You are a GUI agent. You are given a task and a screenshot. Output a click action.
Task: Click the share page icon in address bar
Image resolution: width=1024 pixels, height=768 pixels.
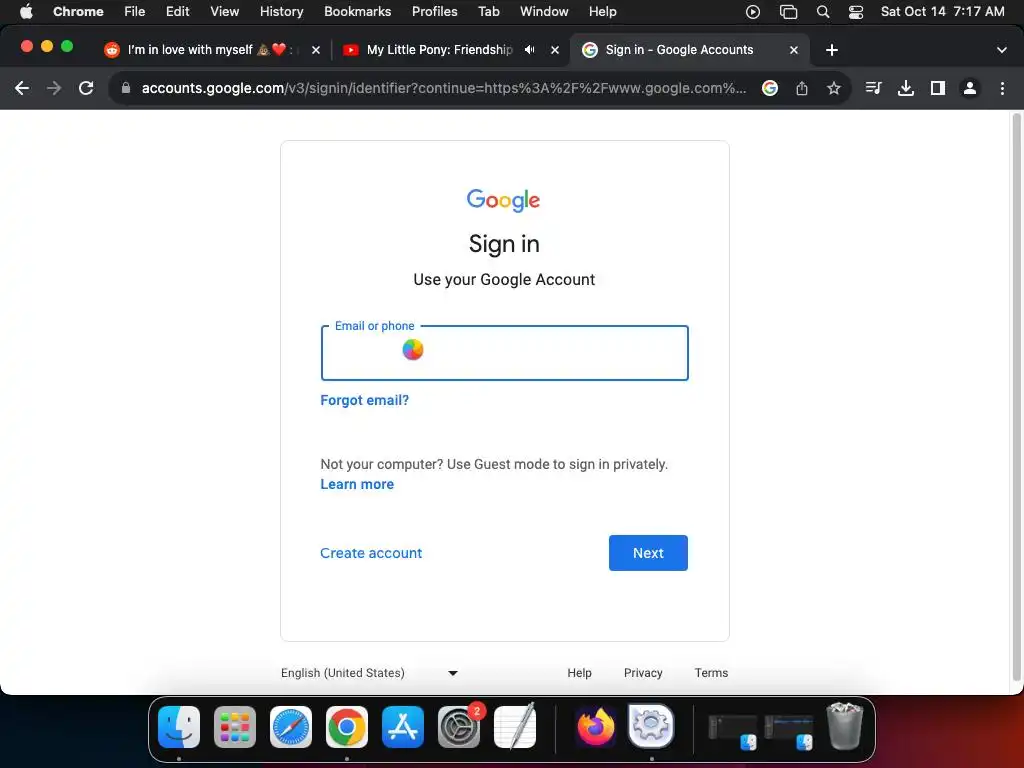coord(802,88)
